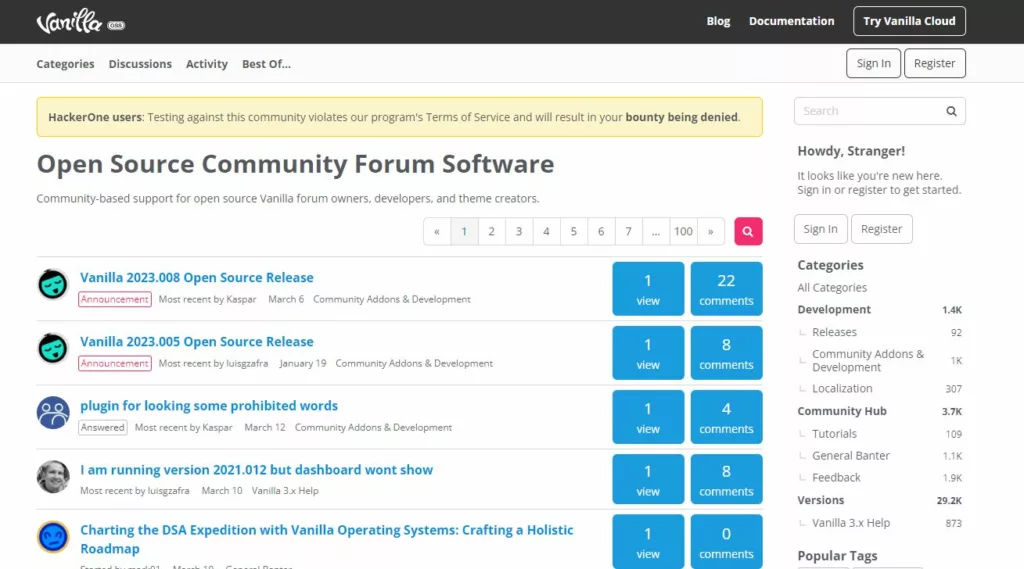The width and height of the screenshot is (1024, 569).
Task: Open the dashboard wont show discussion
Action: 257,470
